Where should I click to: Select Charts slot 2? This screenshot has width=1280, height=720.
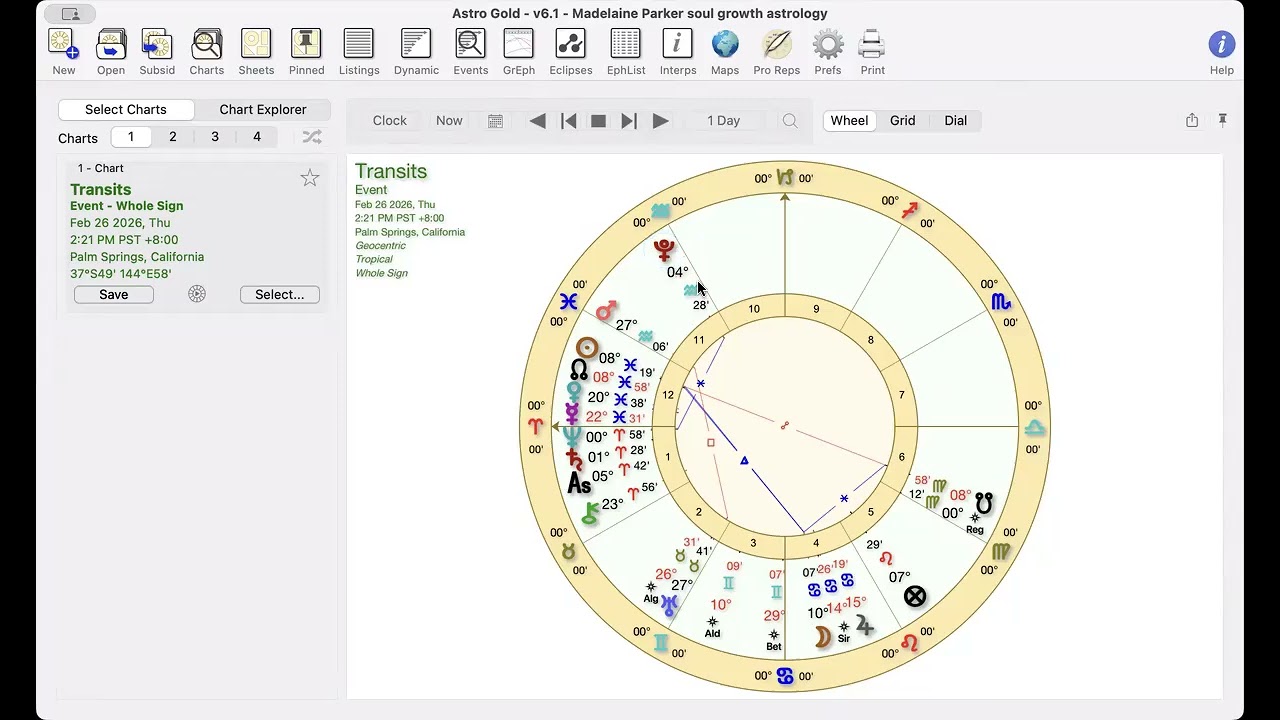173,137
